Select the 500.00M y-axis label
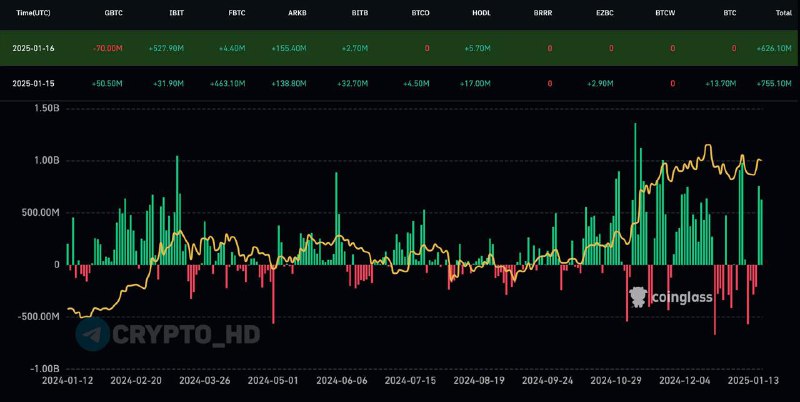 point(40,212)
